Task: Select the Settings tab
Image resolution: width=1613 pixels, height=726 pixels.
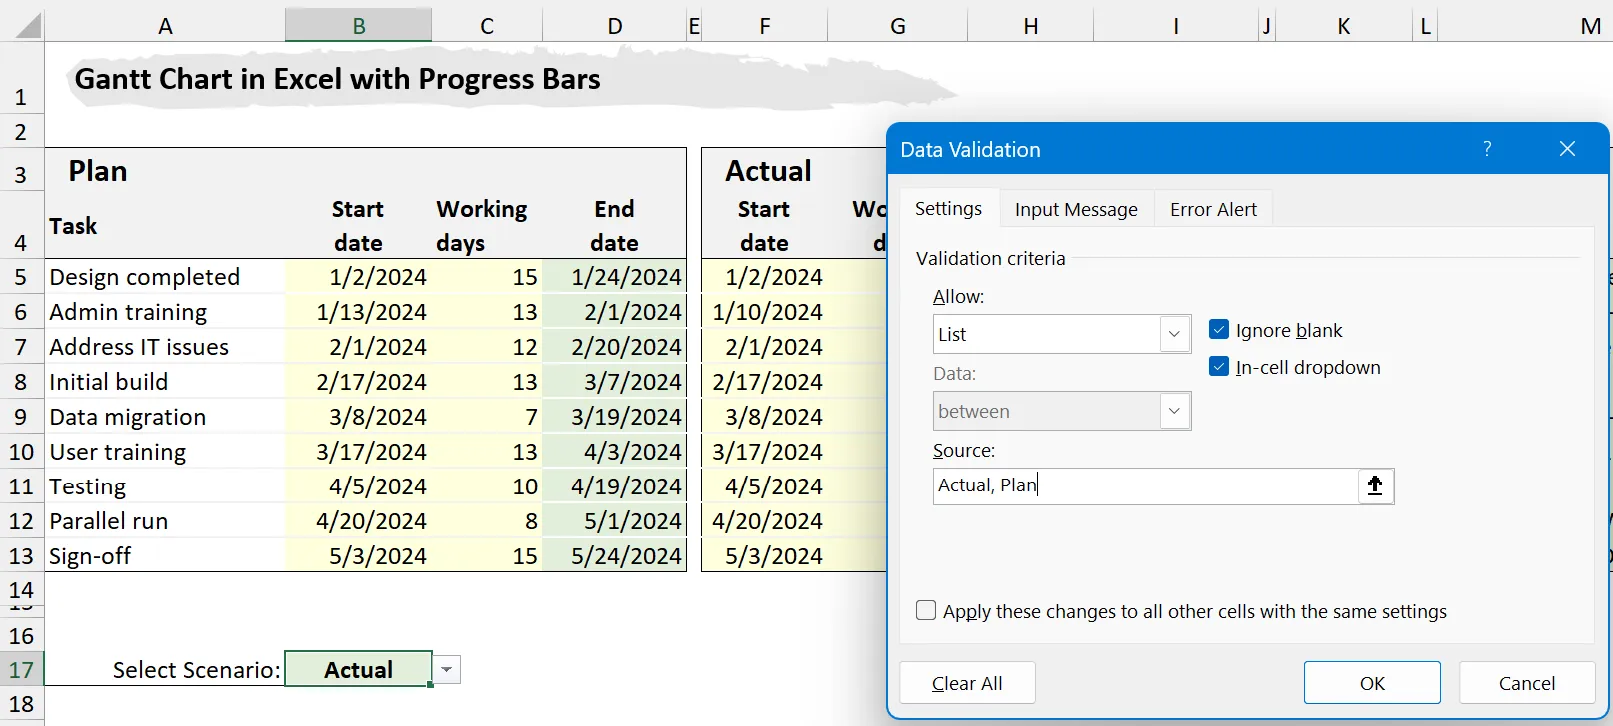Action: click(948, 208)
